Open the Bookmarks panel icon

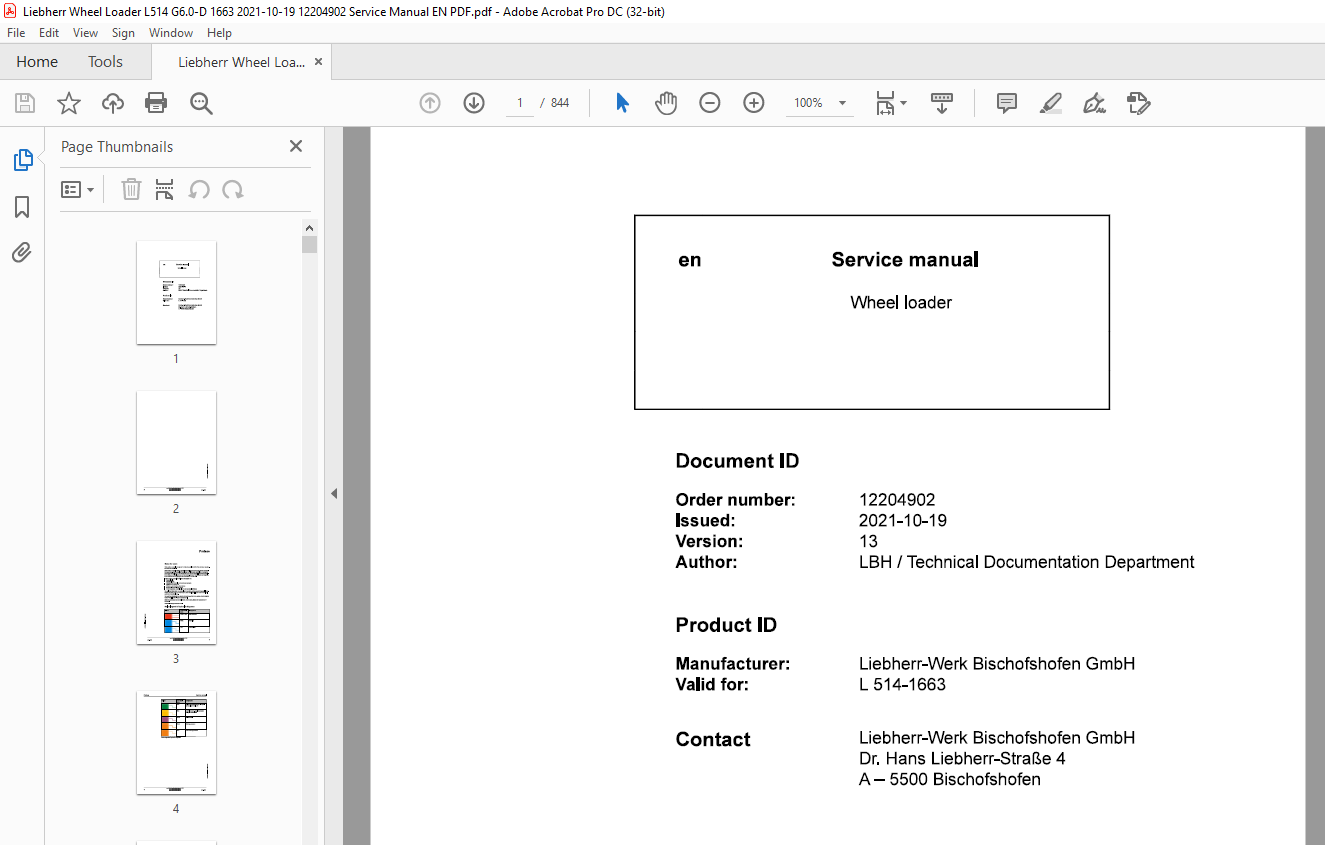coord(22,207)
